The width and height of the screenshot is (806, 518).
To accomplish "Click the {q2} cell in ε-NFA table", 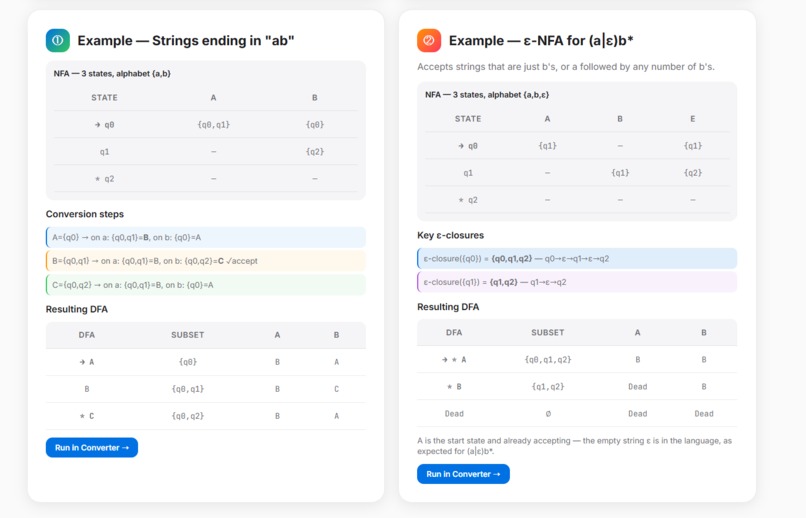I will 692,173.
